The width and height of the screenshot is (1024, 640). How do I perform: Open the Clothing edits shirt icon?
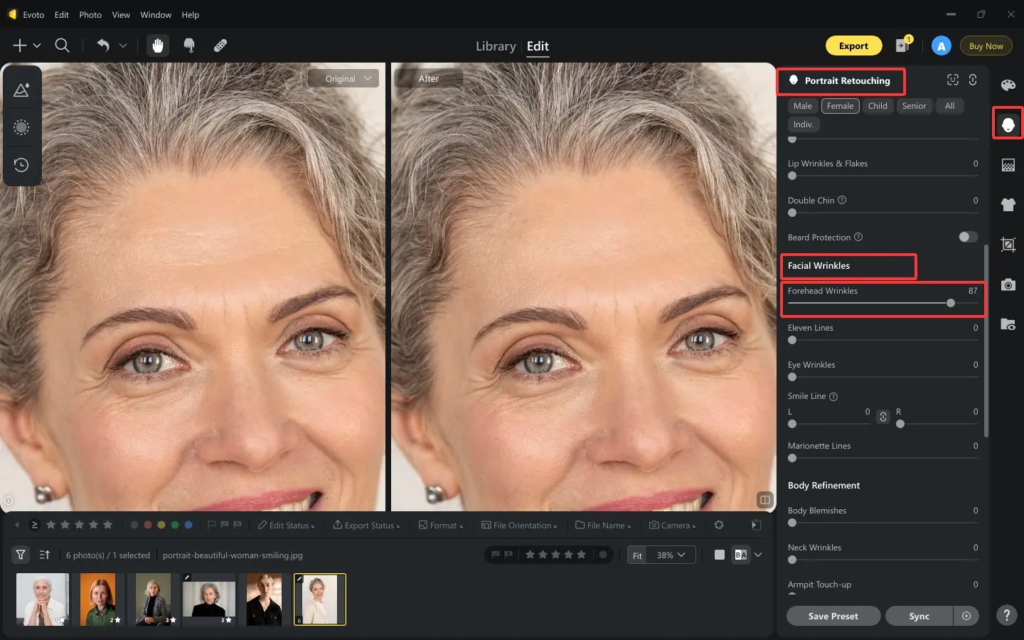tap(1008, 205)
